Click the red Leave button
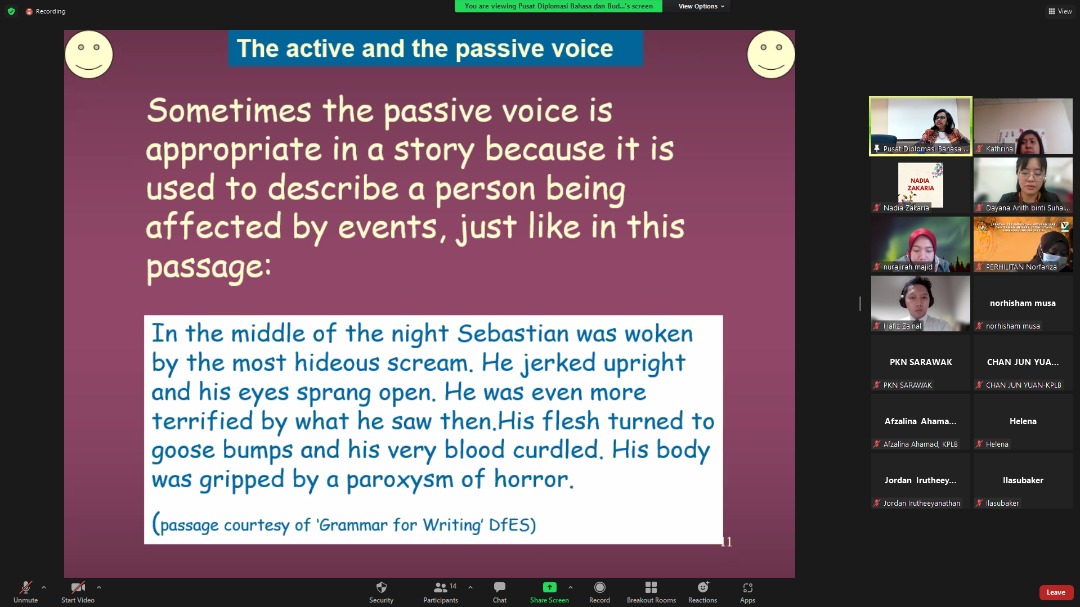1080x607 pixels. pos(1056,592)
